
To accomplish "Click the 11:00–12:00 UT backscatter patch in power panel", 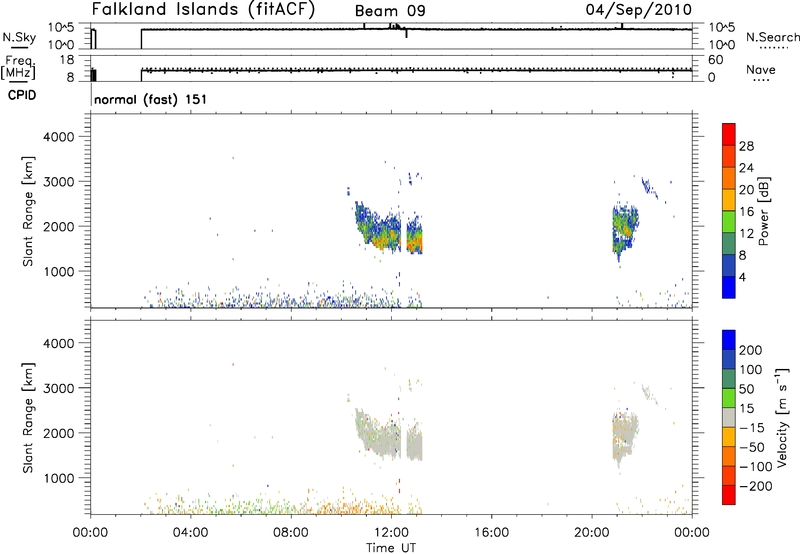I will (379, 227).
